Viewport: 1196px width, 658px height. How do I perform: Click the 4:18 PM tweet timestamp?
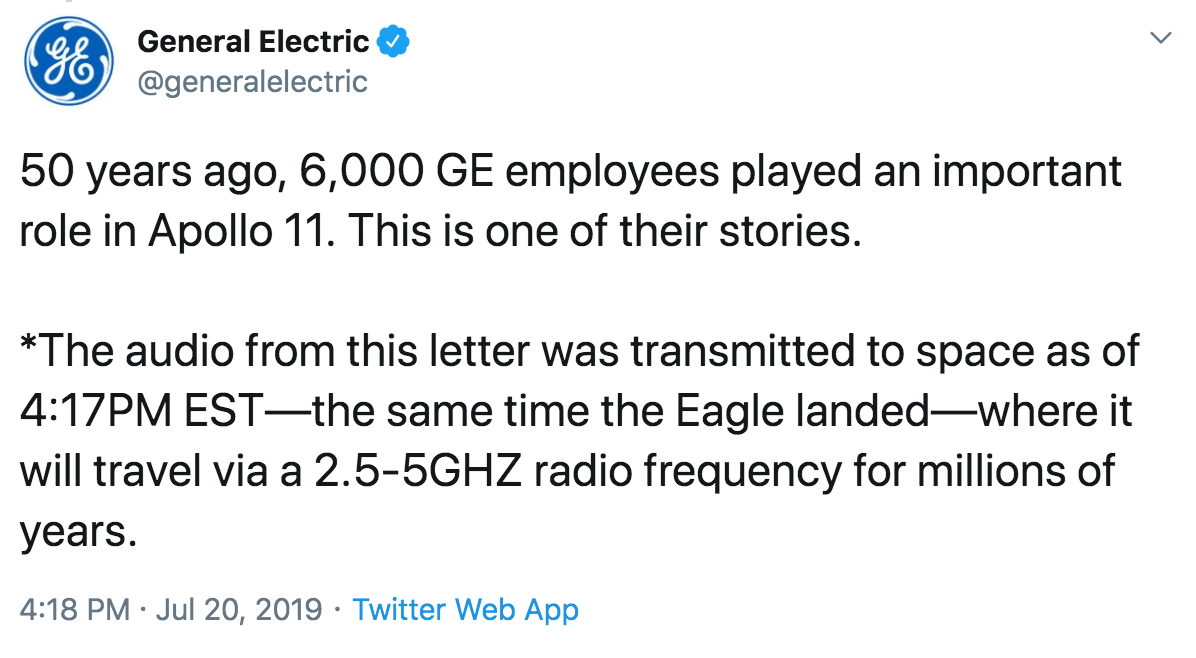pos(75,610)
